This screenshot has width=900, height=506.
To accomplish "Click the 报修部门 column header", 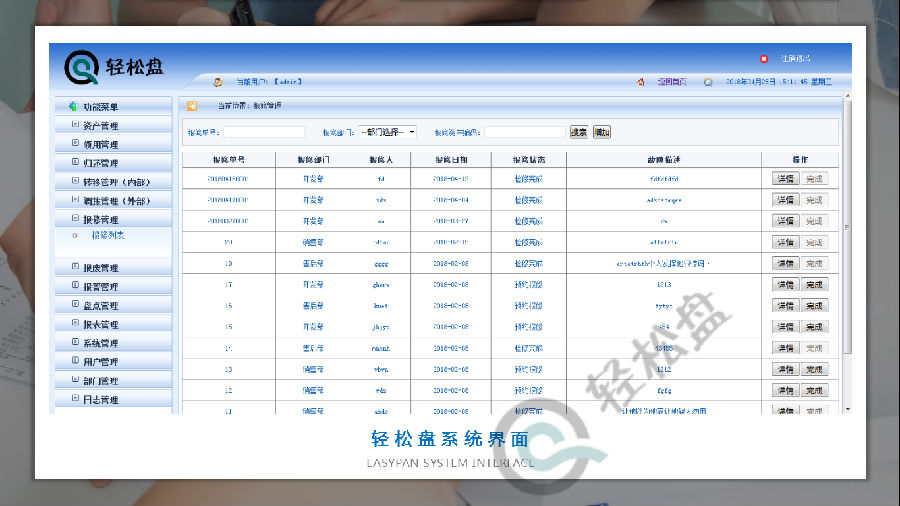I will (313, 159).
